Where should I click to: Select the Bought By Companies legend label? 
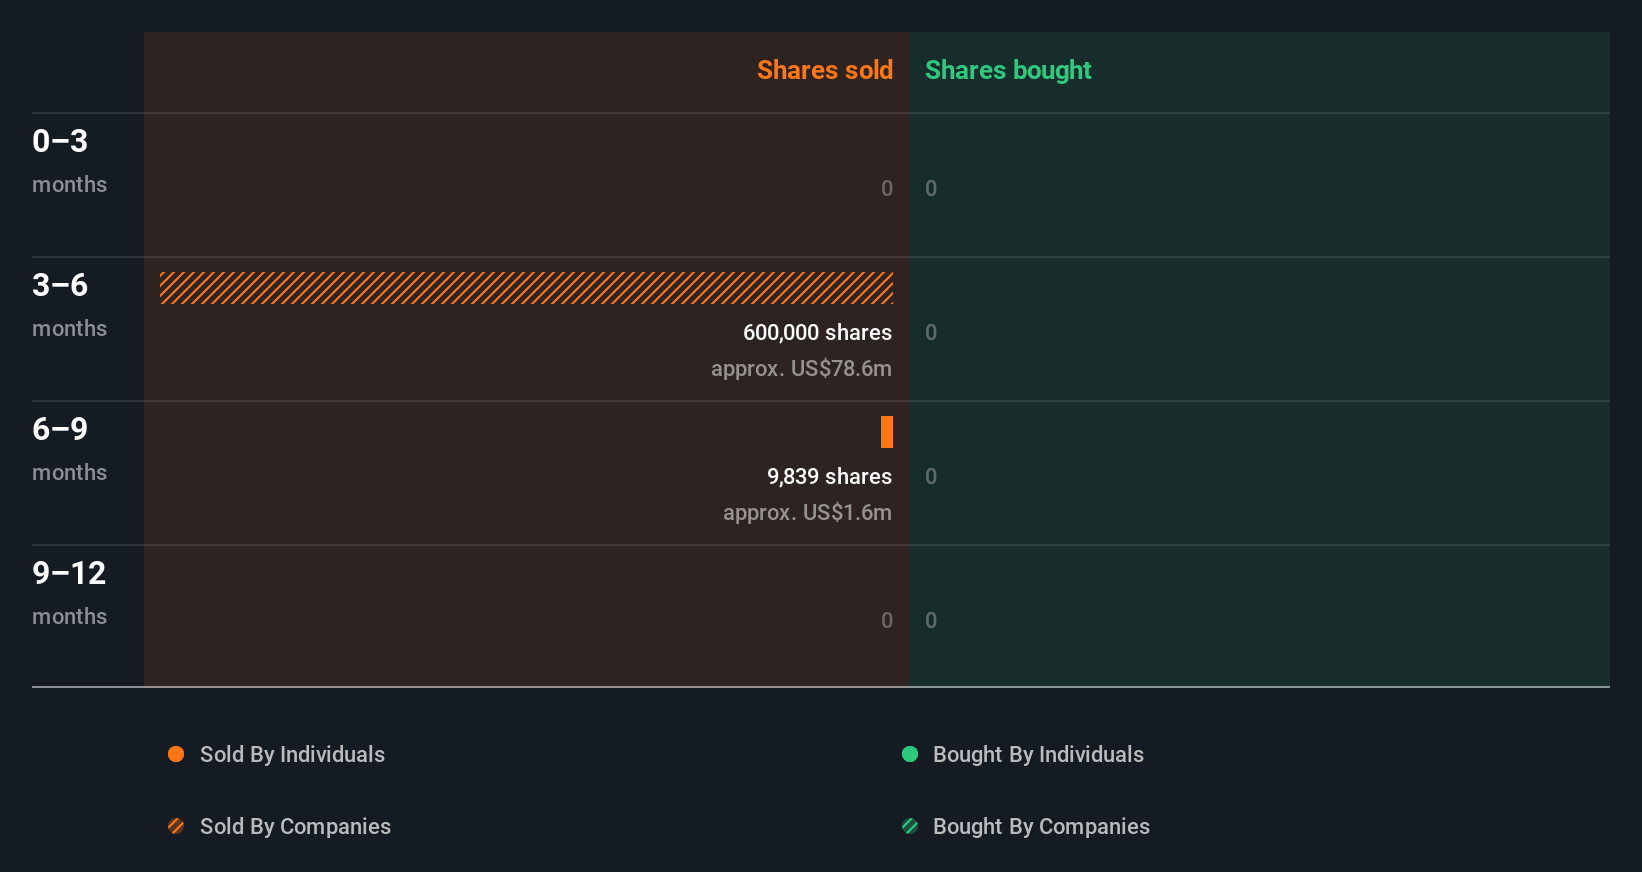point(1041,826)
